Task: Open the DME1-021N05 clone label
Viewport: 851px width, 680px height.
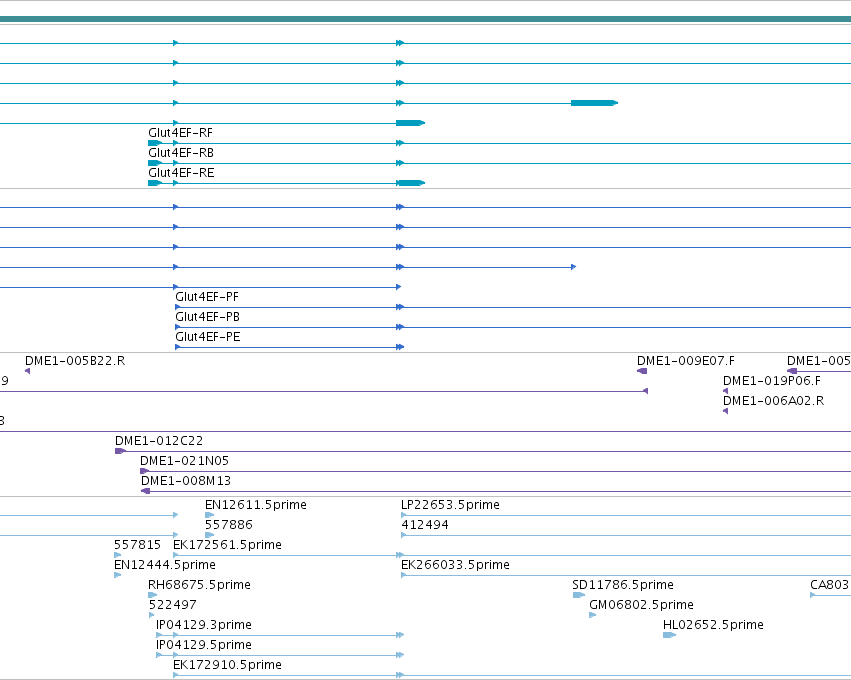Action: [x=185, y=461]
